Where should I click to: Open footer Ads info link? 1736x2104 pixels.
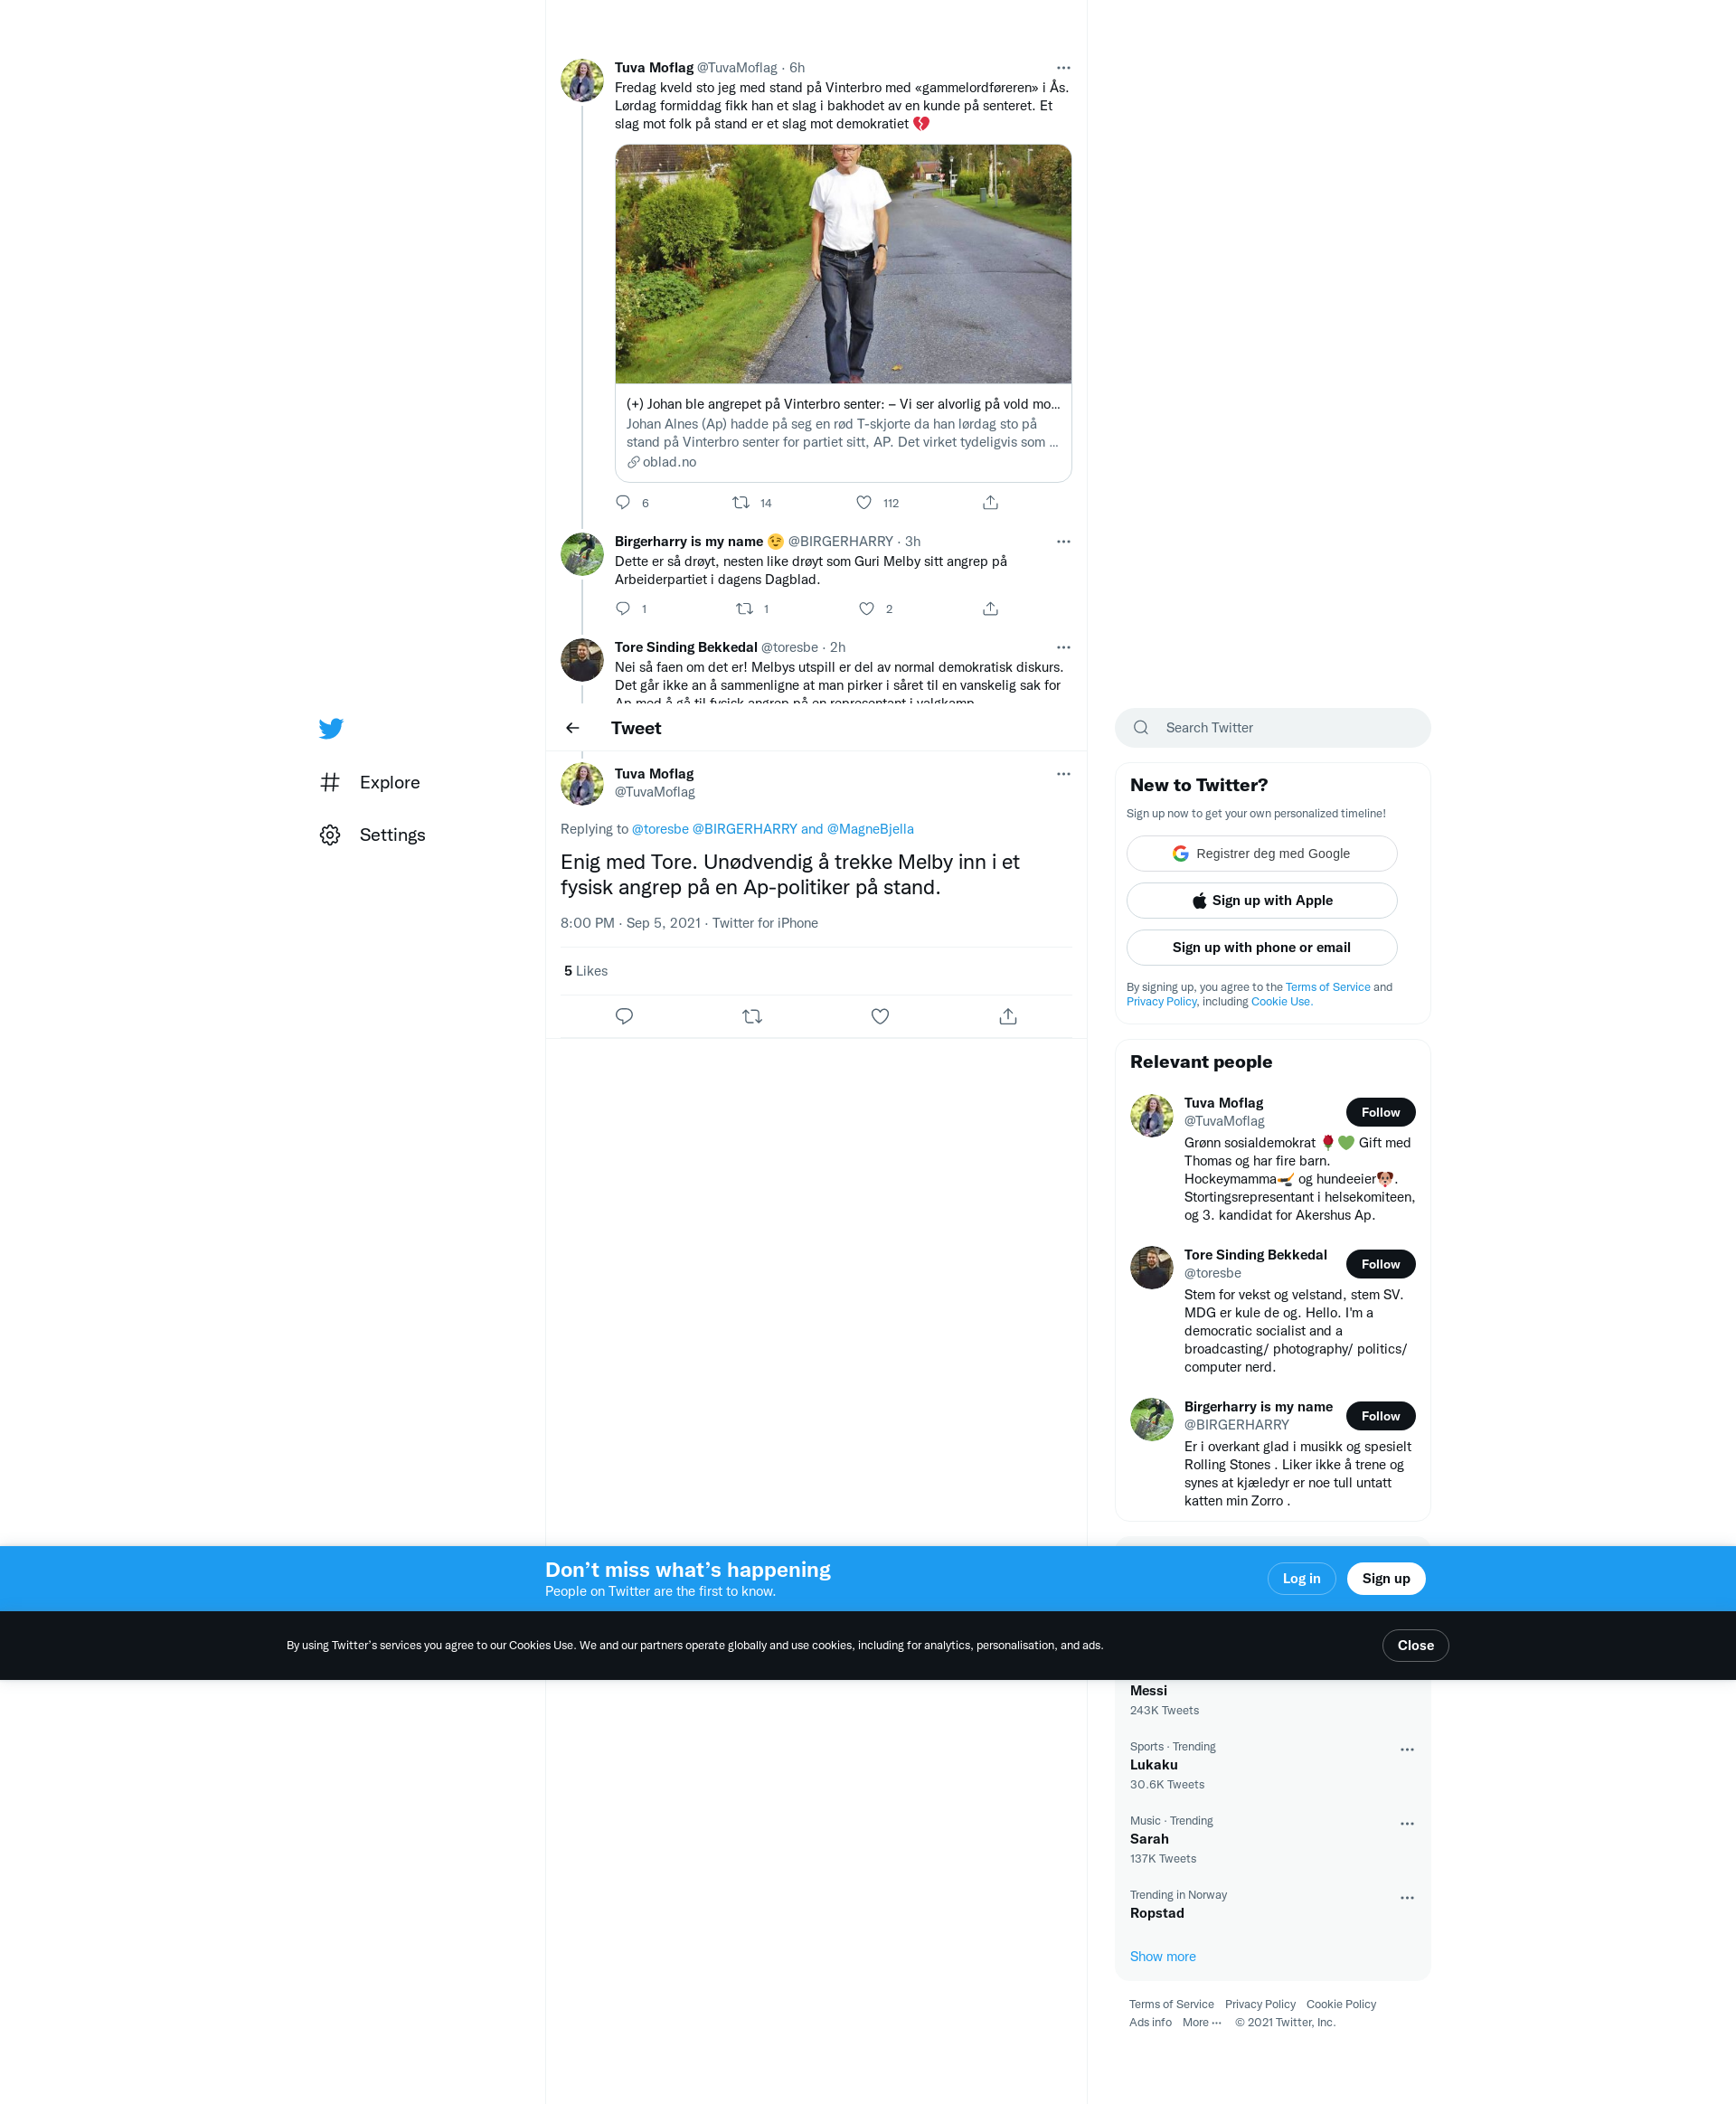pos(1150,2022)
